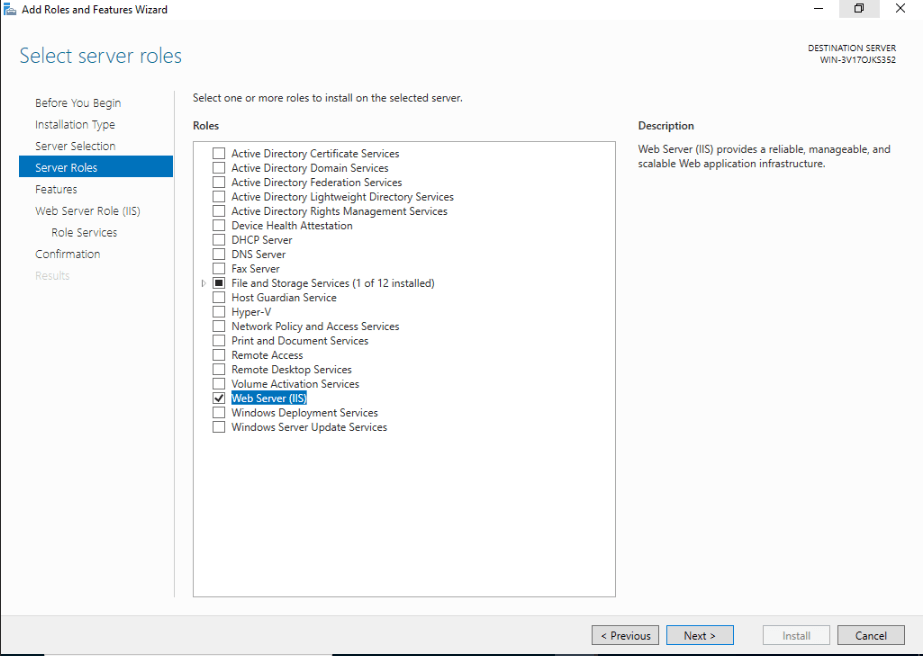Cancel the wizard
923x656 pixels.
click(x=871, y=635)
